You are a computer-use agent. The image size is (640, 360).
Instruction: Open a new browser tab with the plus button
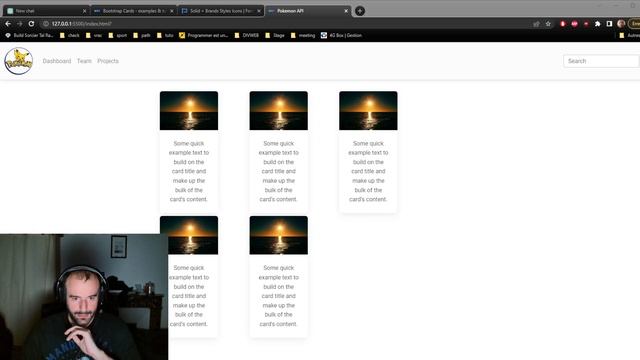(x=360, y=11)
